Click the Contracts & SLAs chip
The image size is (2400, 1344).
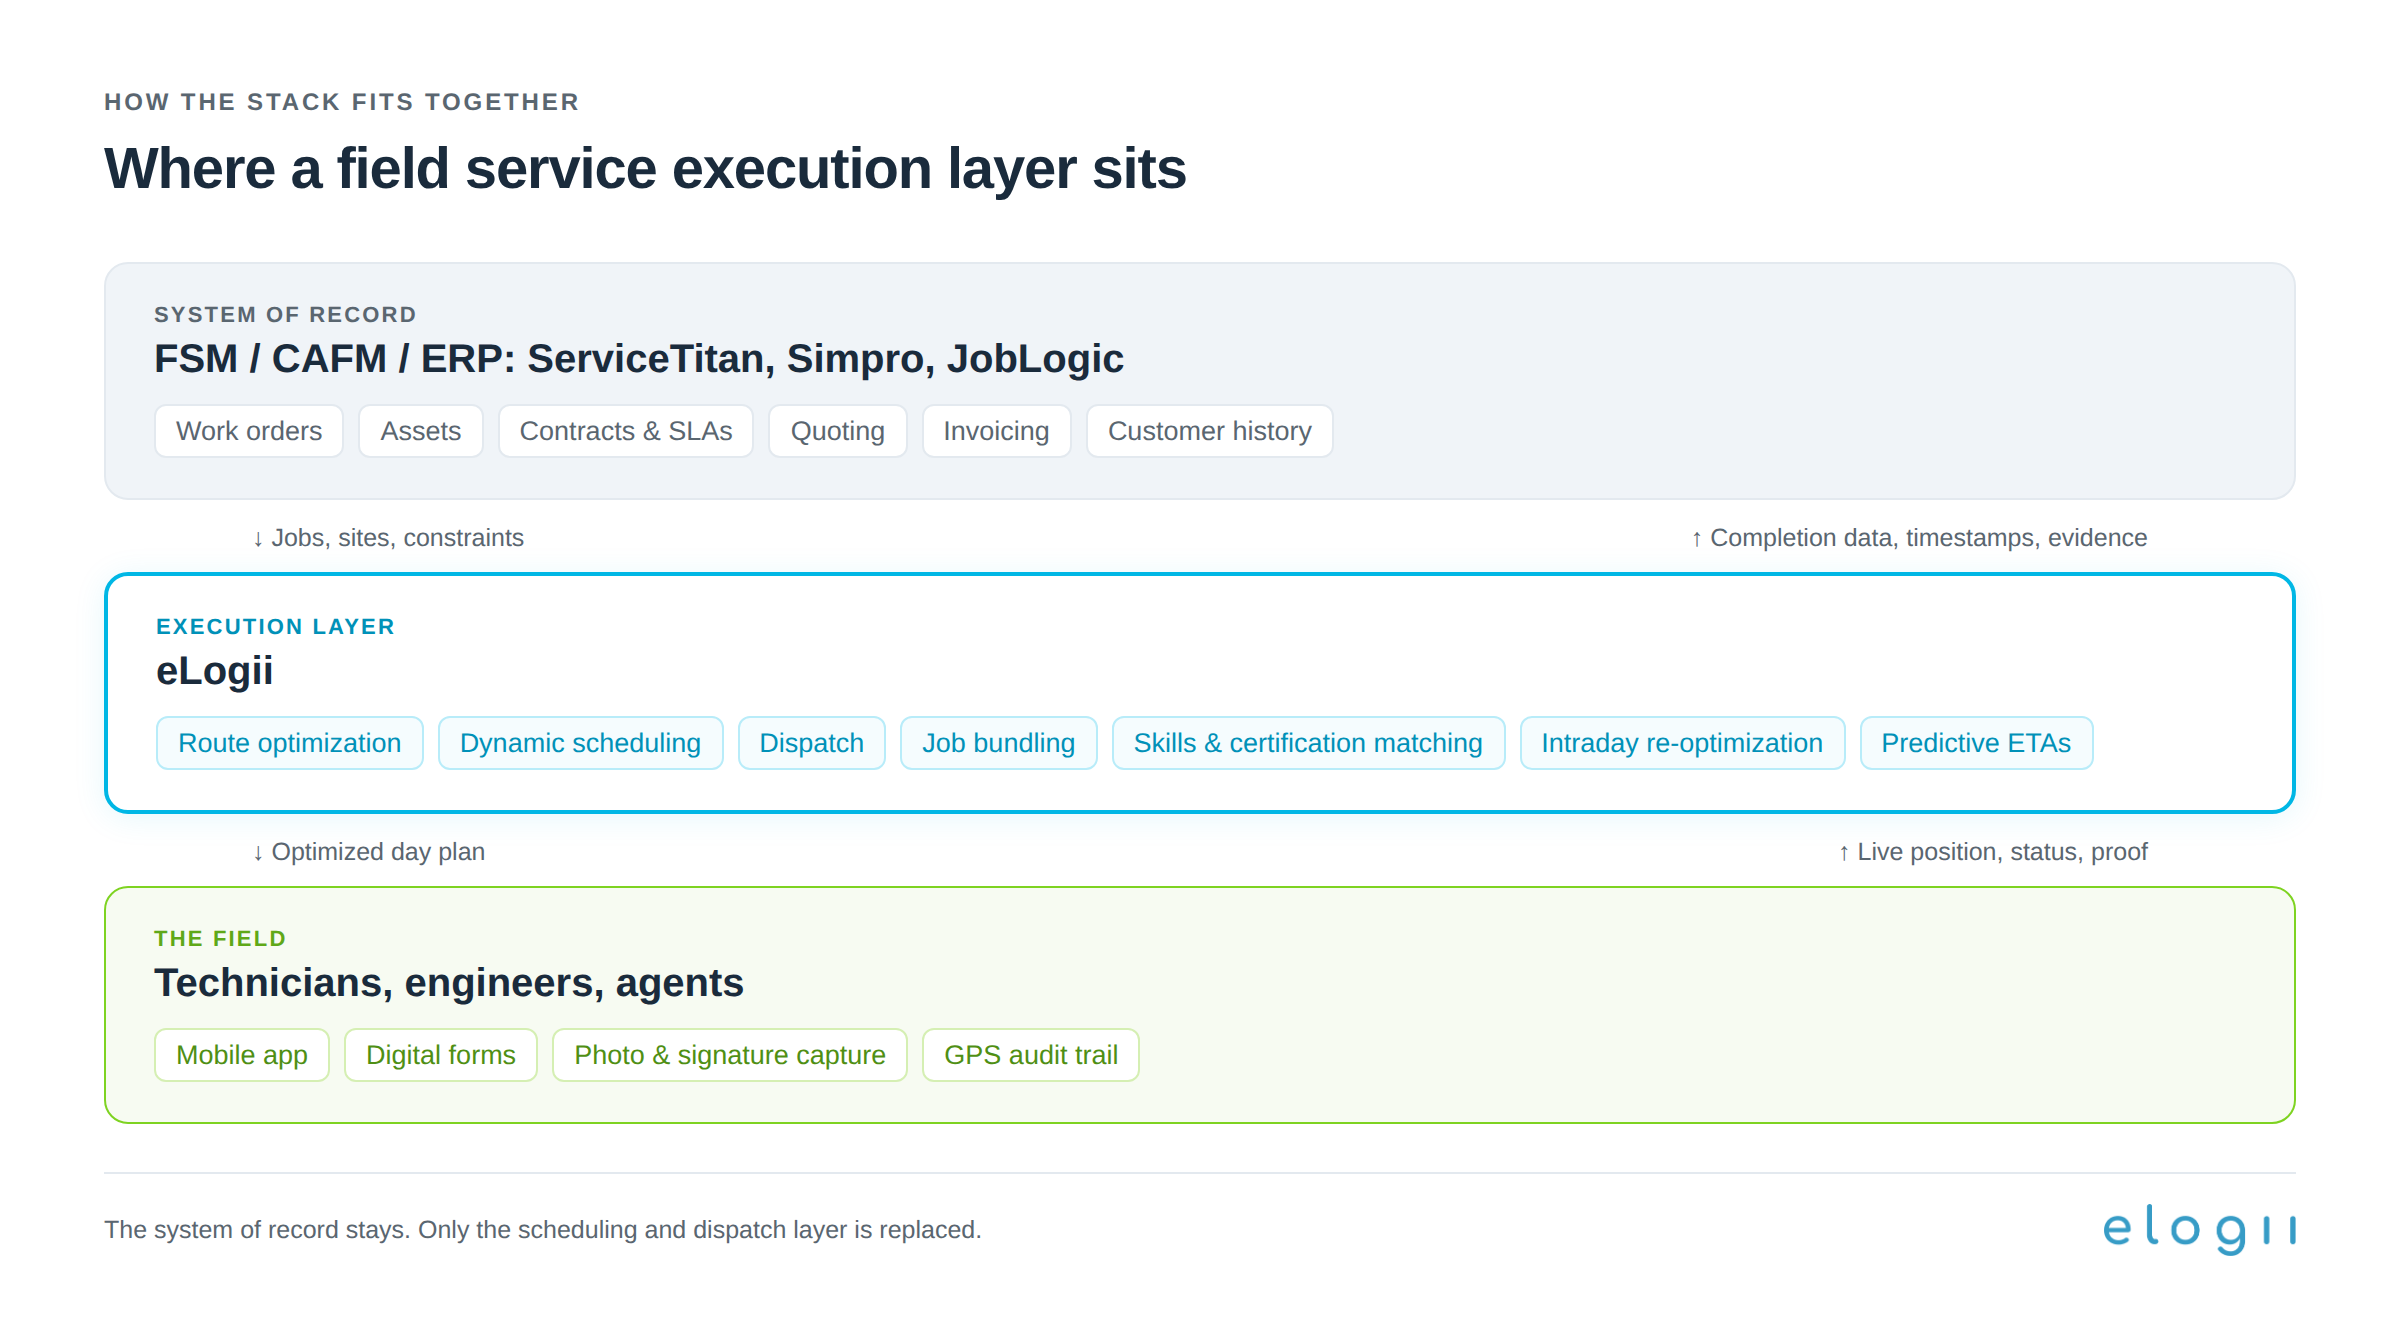click(x=626, y=431)
